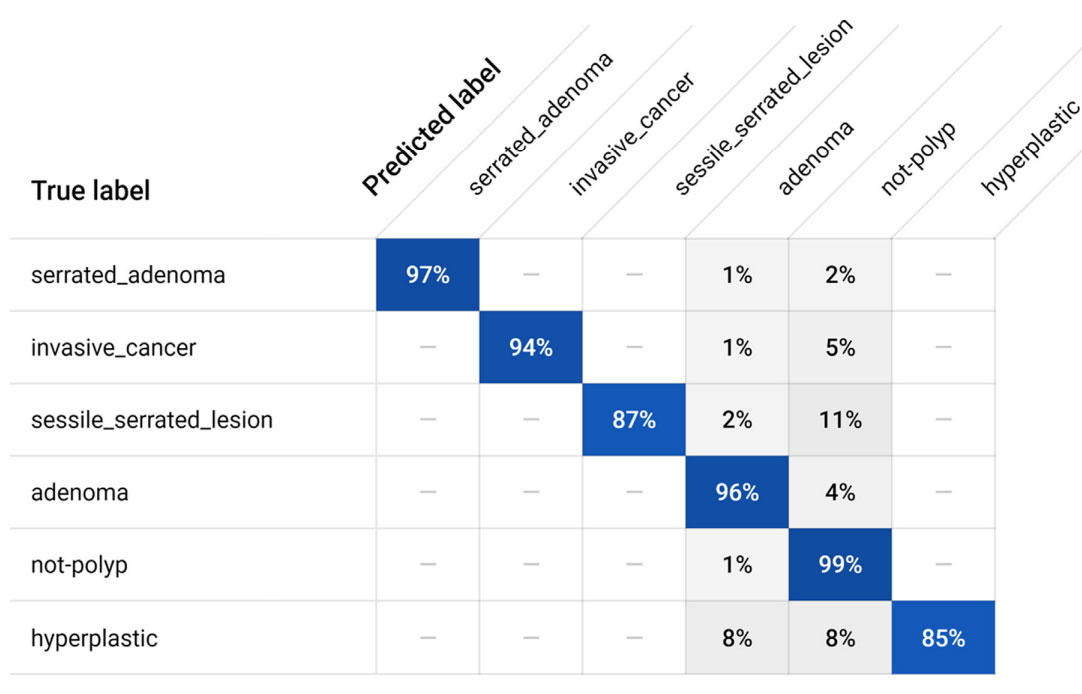The width and height of the screenshot is (1082, 694).
Task: Click the 'hyperplastic' column header
Action: tap(1030, 146)
